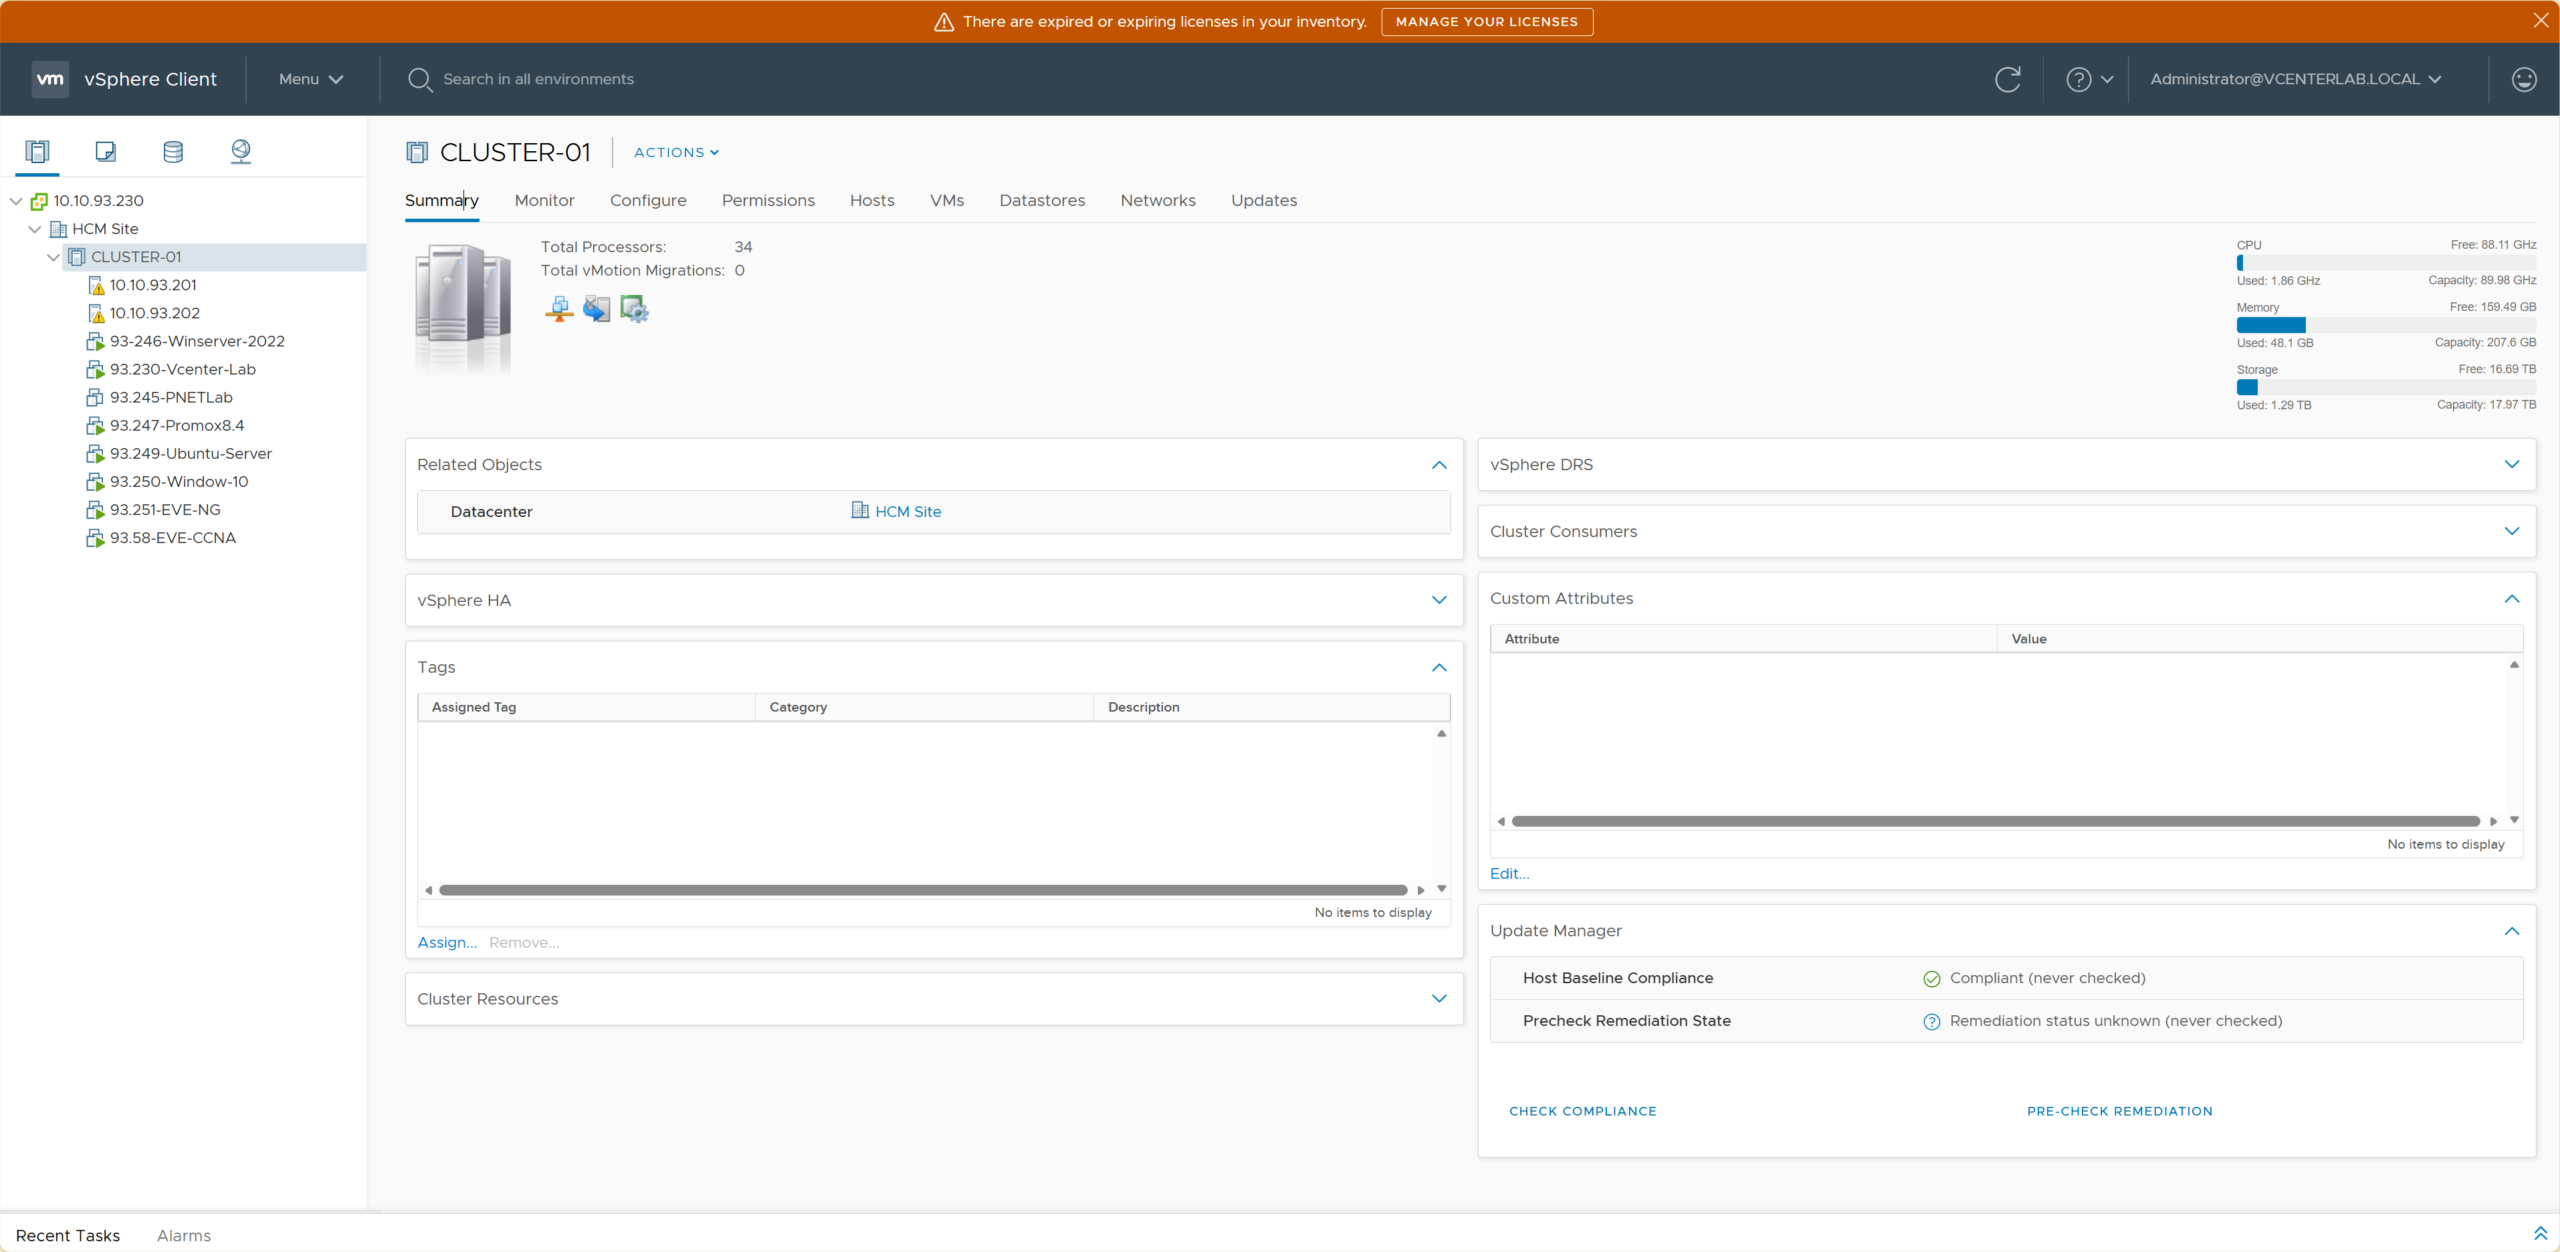The image size is (2560, 1252).
Task: Open the ACTIONS dropdown for CLUSTER-01
Action: point(676,152)
